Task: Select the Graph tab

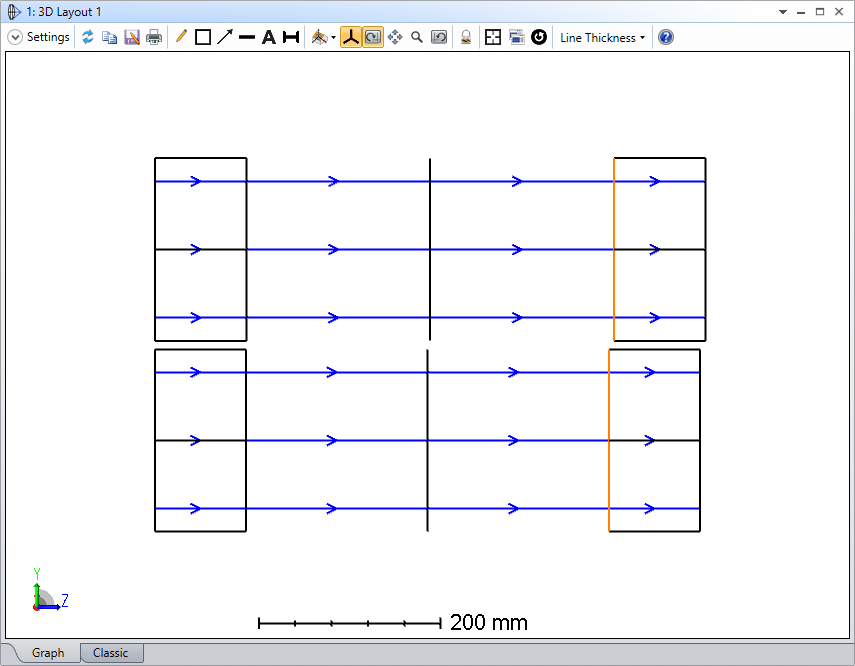Action: (x=47, y=652)
